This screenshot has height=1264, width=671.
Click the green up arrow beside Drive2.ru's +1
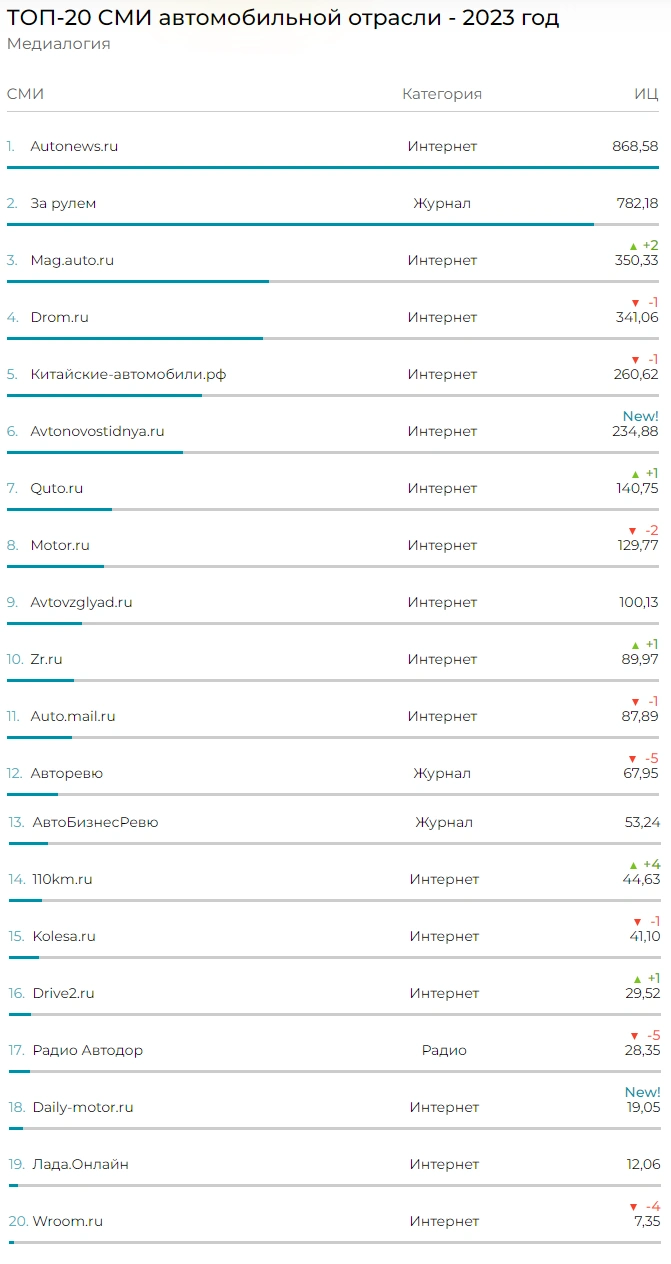(635, 979)
